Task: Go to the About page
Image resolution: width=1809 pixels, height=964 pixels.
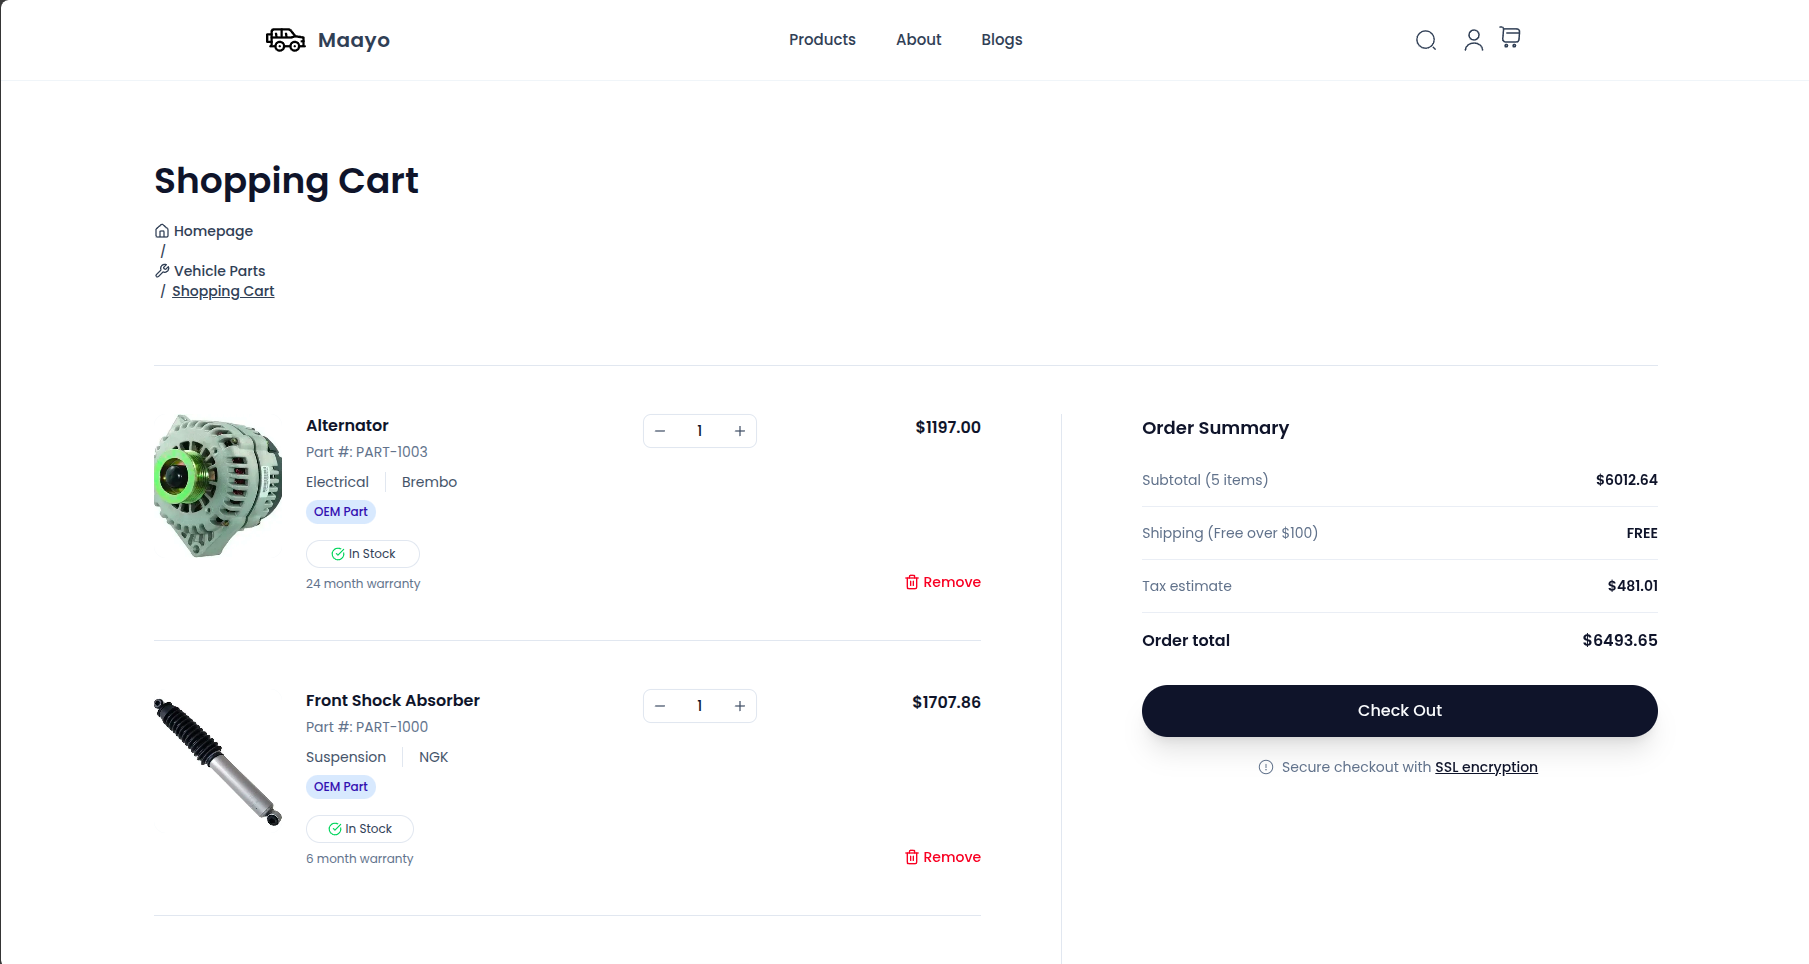Action: tap(918, 40)
